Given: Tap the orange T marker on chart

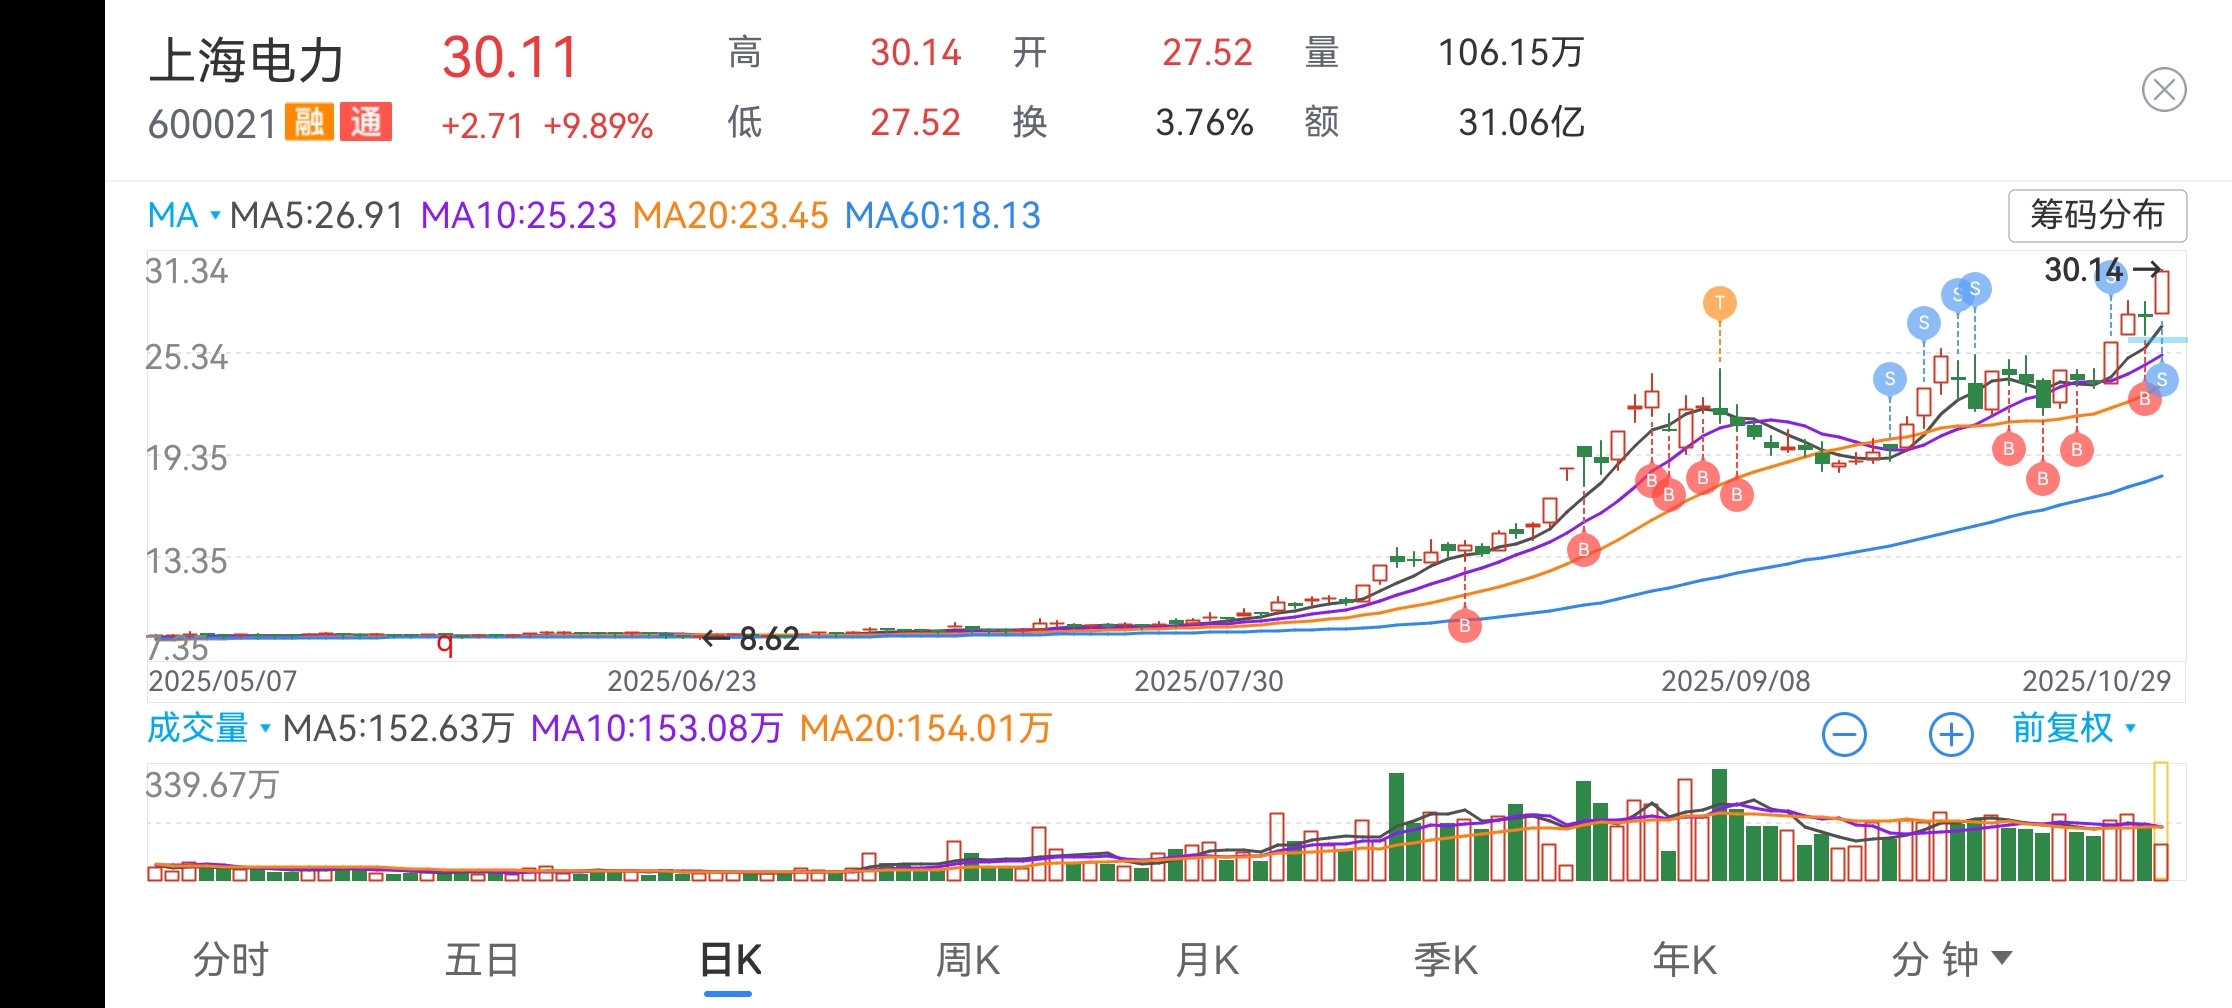Looking at the screenshot, I should tap(1720, 303).
